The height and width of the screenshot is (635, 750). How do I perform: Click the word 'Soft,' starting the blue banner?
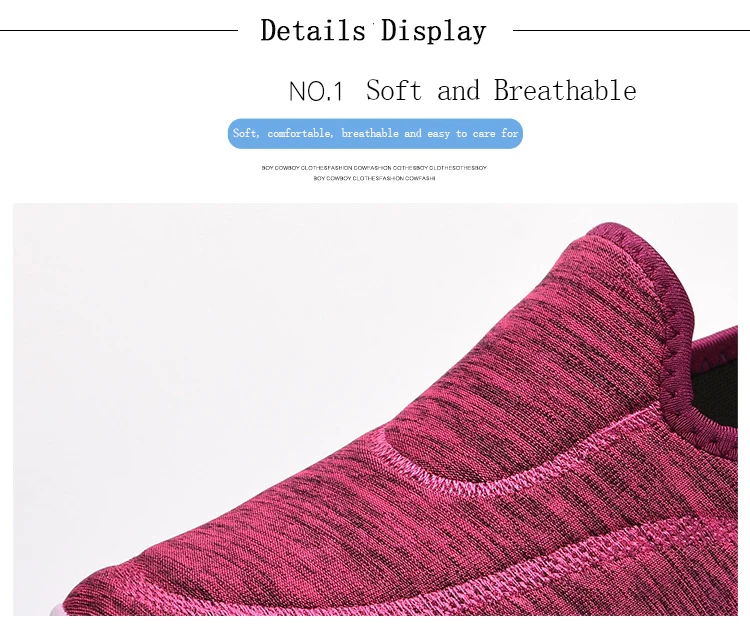point(246,133)
